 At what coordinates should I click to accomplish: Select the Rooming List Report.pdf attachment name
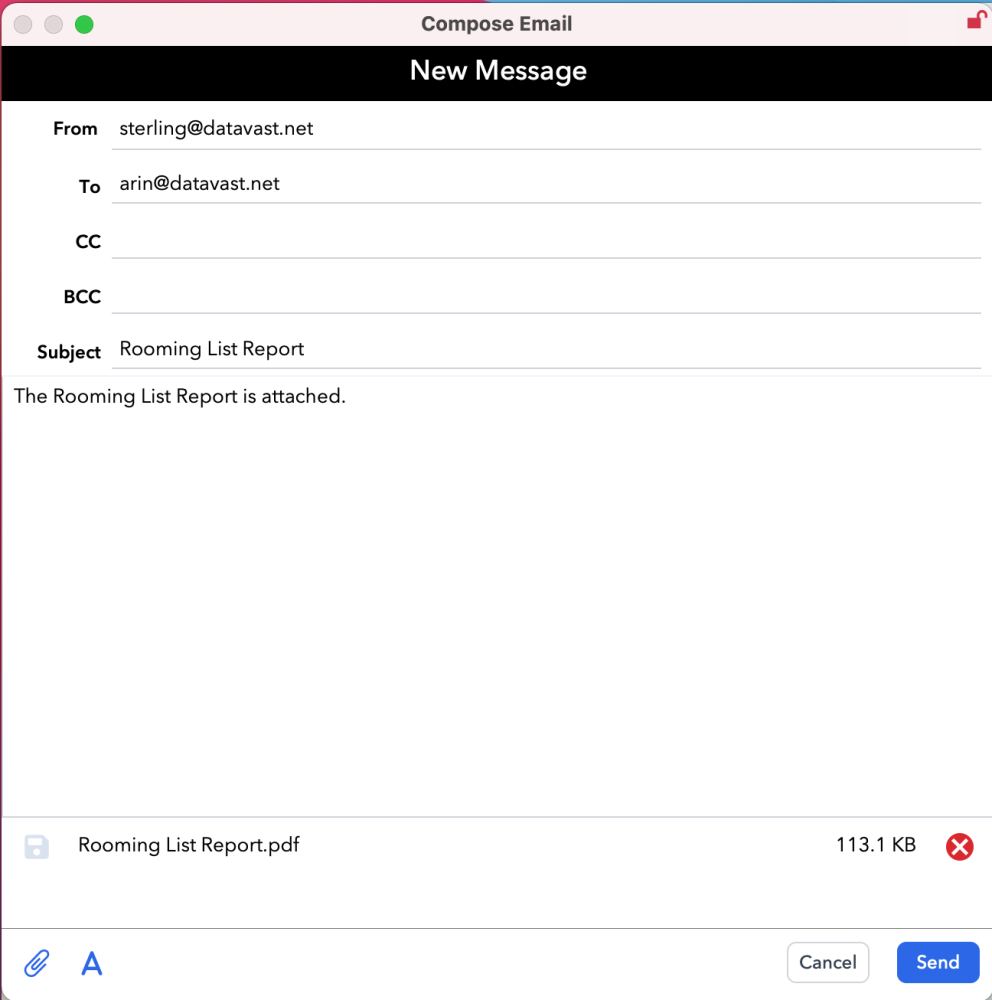tap(188, 845)
